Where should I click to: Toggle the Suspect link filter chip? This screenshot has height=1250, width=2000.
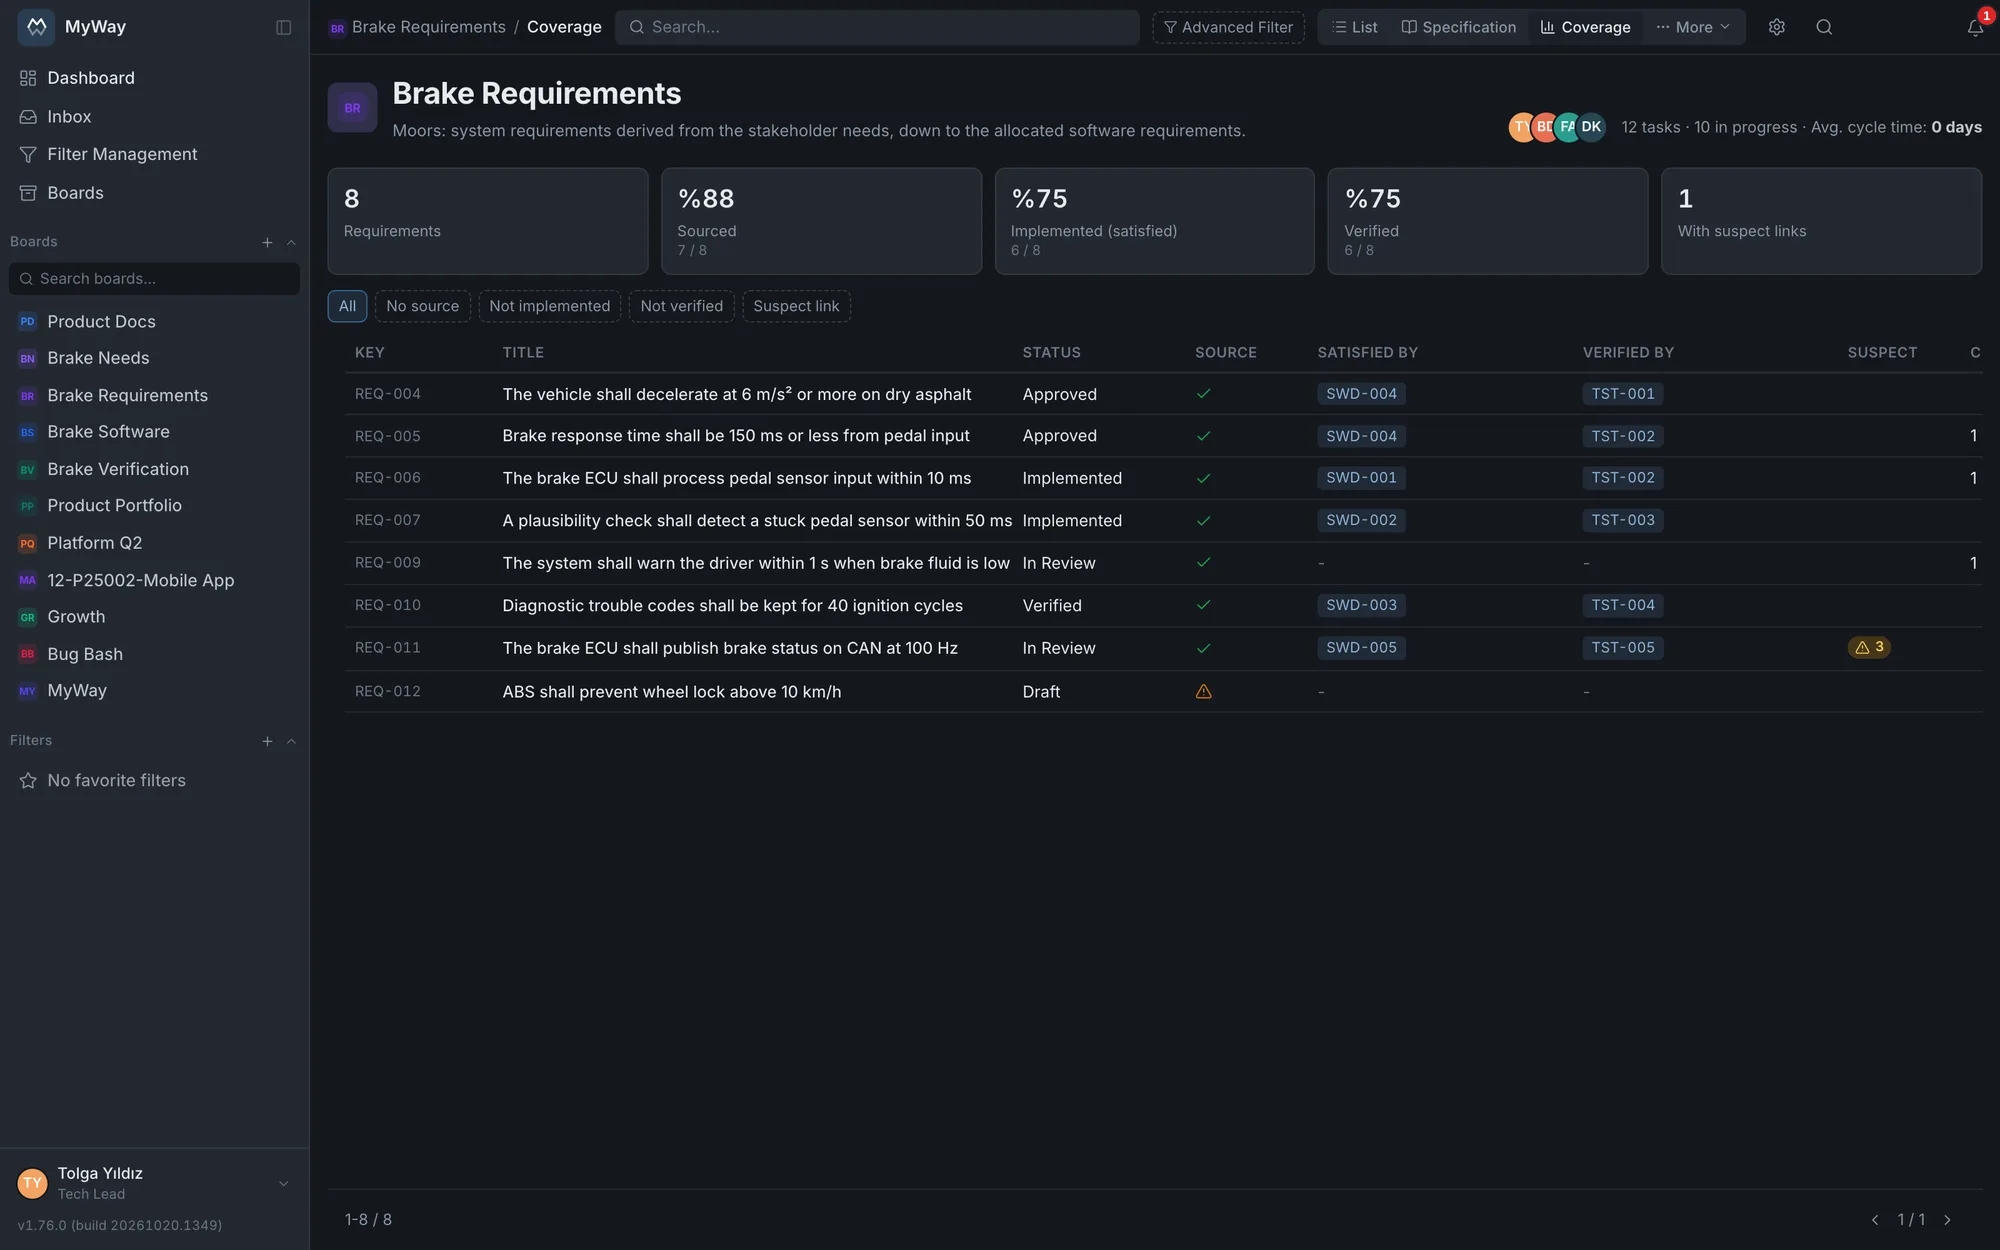click(796, 306)
